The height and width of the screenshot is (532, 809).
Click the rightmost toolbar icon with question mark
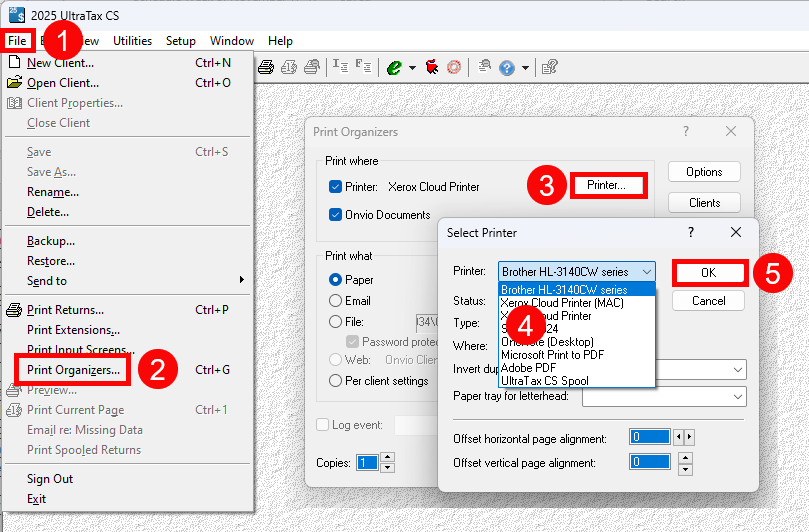pyautogui.click(x=549, y=67)
